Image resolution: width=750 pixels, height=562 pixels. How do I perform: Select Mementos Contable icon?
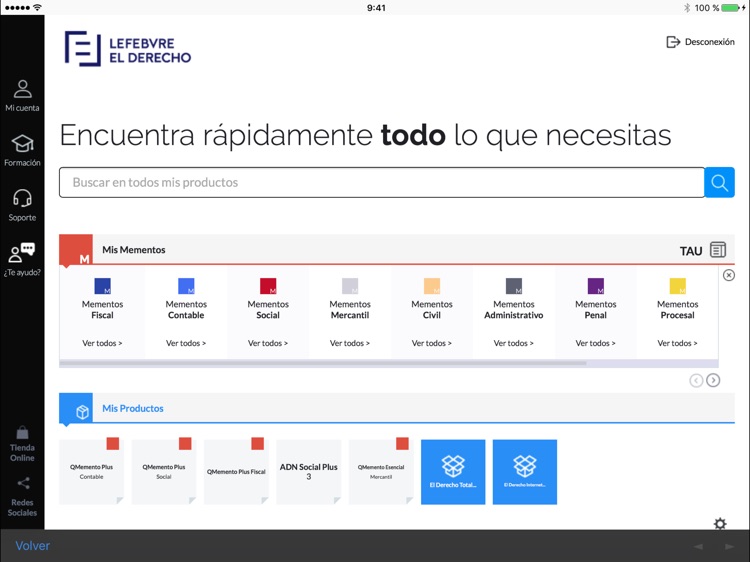[x=186, y=286]
